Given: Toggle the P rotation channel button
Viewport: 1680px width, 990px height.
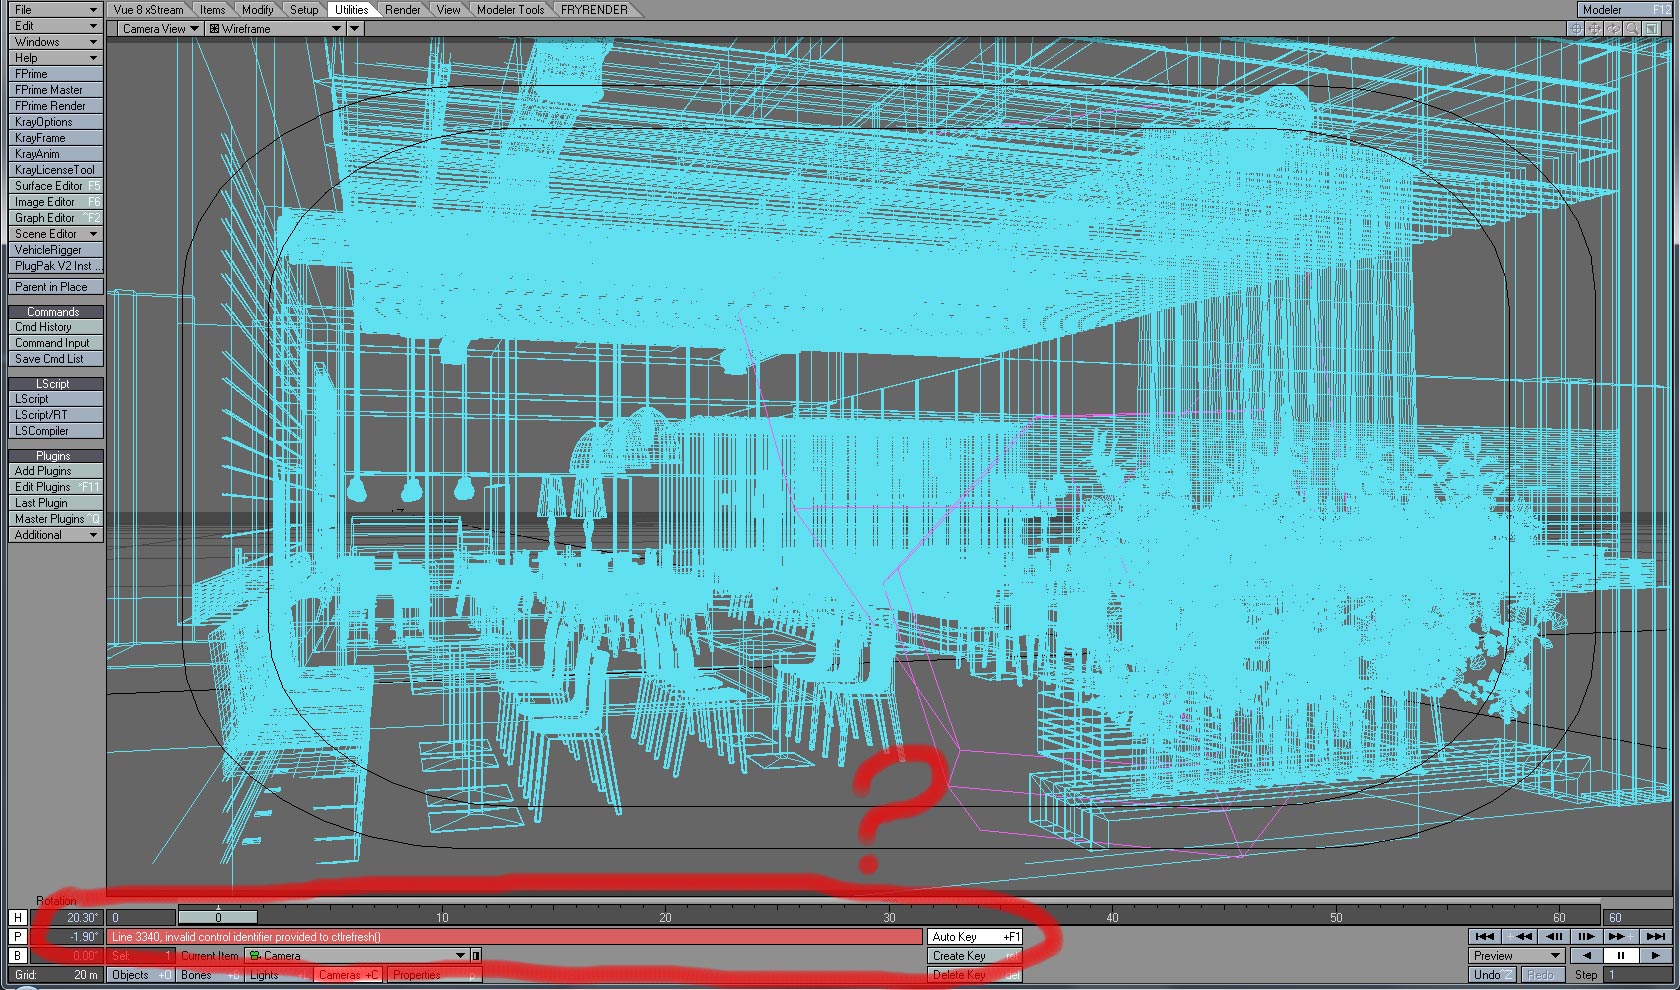Looking at the screenshot, I should [x=17, y=937].
